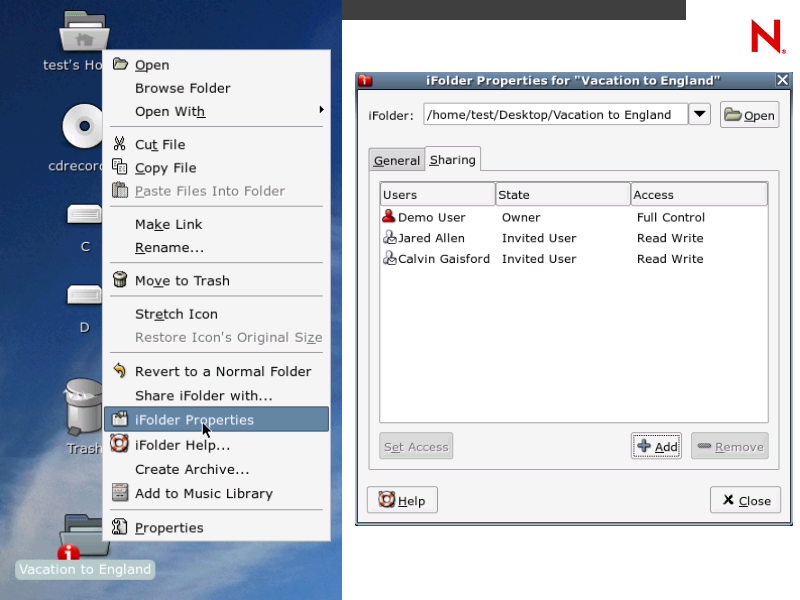This screenshot has width=800, height=600.
Task: Expand the iFolder path dropdown arrow
Action: pos(699,114)
